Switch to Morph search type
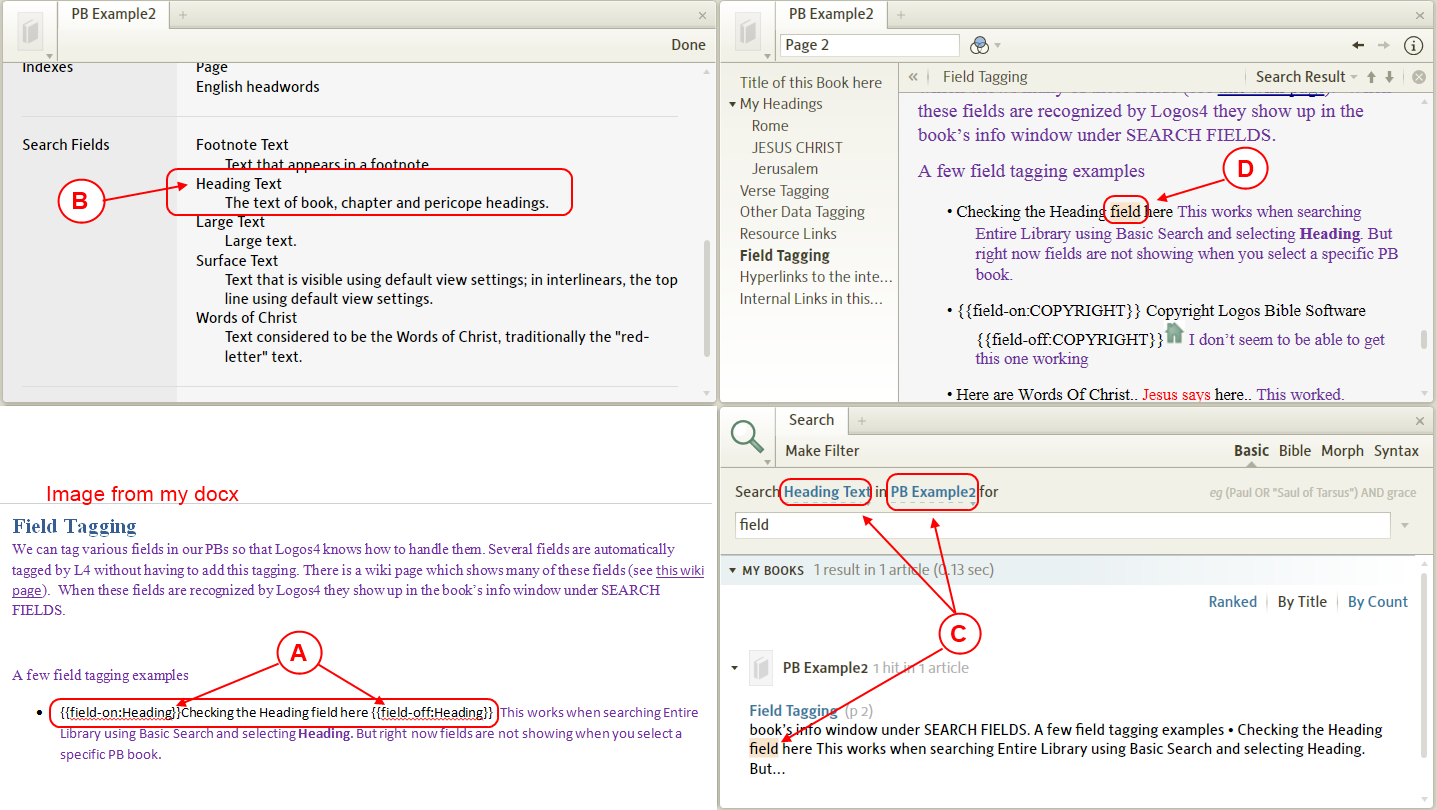The height and width of the screenshot is (810, 1437). 1342,451
